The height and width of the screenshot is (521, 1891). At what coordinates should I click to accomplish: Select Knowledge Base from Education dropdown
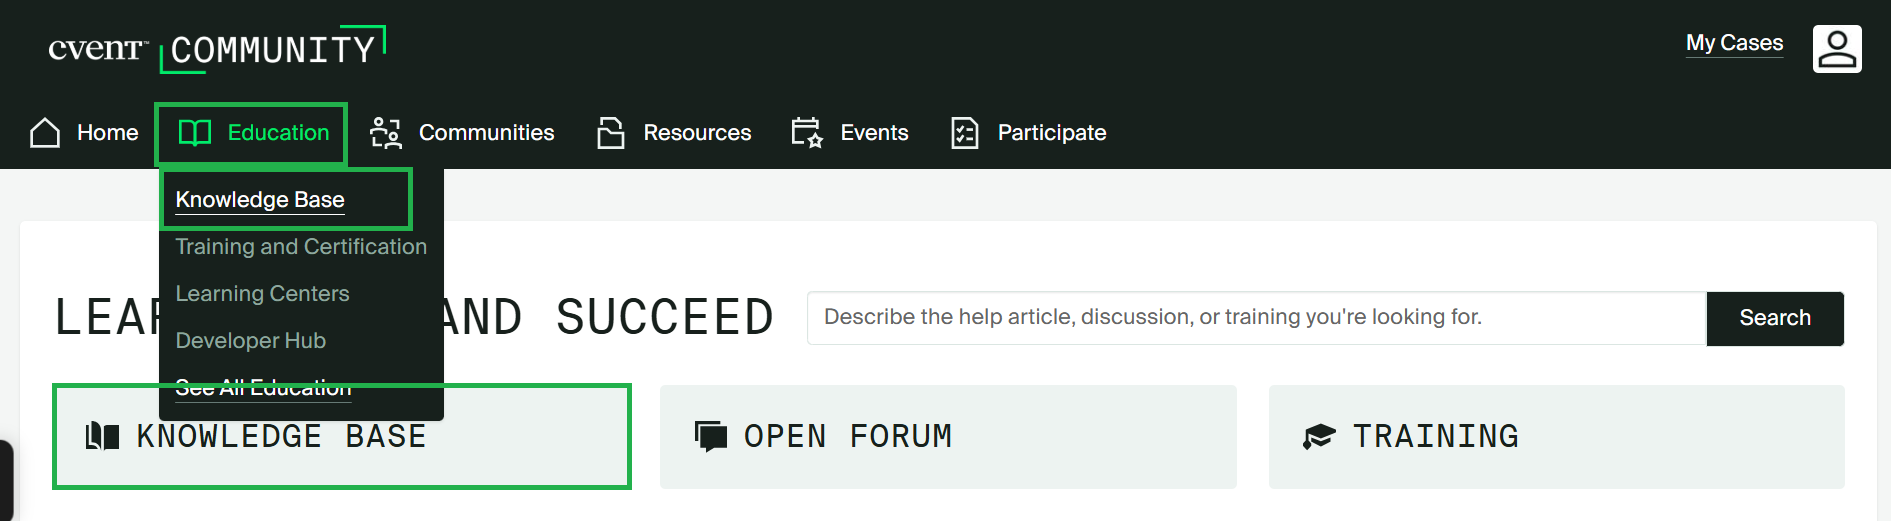(x=260, y=200)
